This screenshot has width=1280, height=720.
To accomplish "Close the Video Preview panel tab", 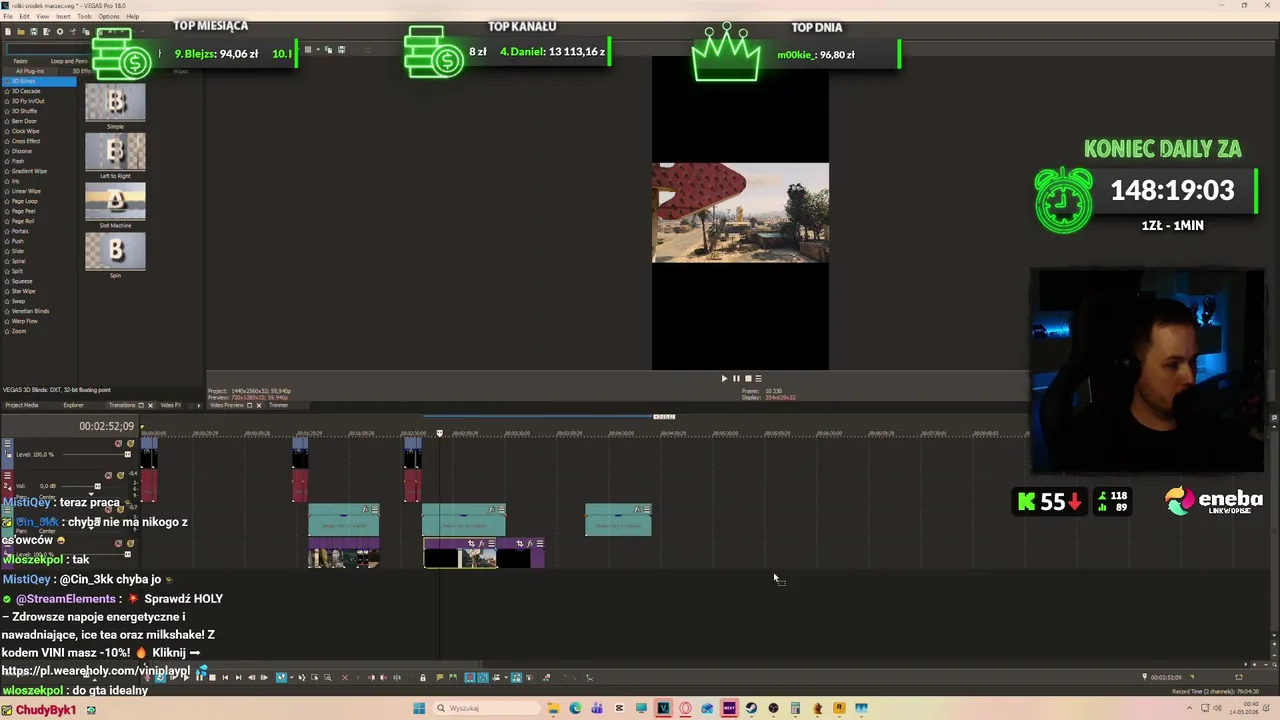I will (x=259, y=405).
